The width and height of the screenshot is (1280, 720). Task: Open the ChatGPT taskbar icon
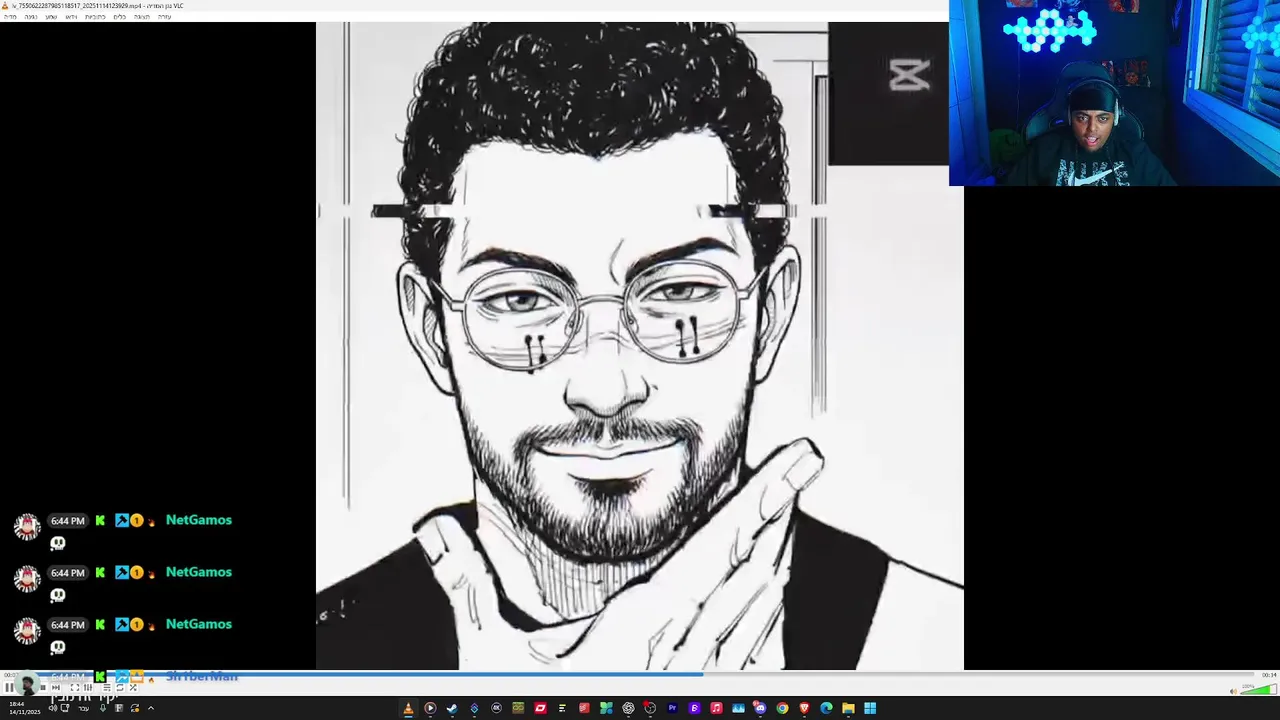point(628,708)
